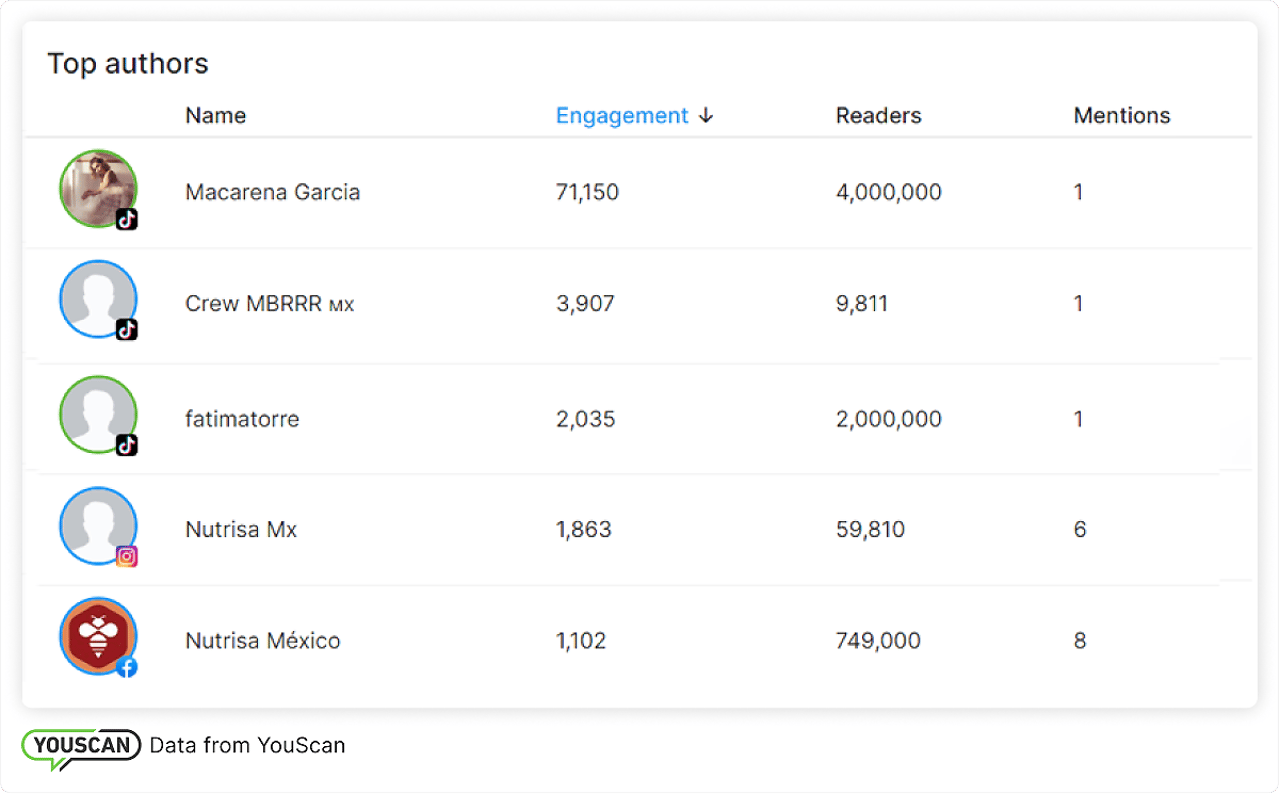Open author name Nutrisa México

tap(262, 641)
